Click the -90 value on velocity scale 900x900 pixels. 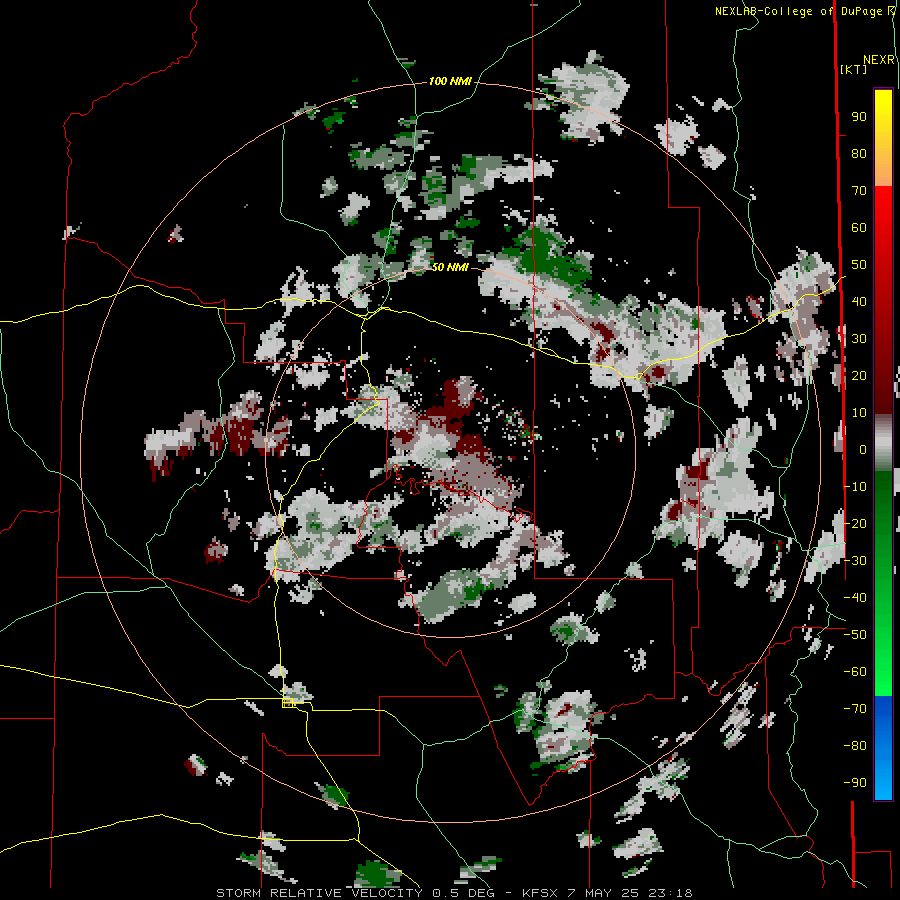click(855, 783)
